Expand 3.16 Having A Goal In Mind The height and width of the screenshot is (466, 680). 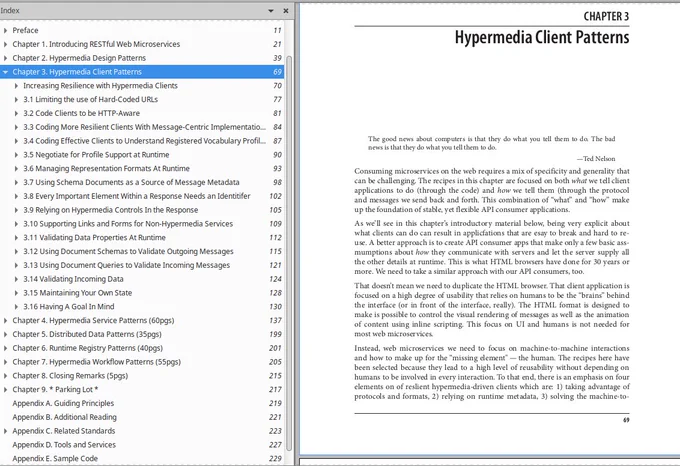pyautogui.click(x=16, y=307)
